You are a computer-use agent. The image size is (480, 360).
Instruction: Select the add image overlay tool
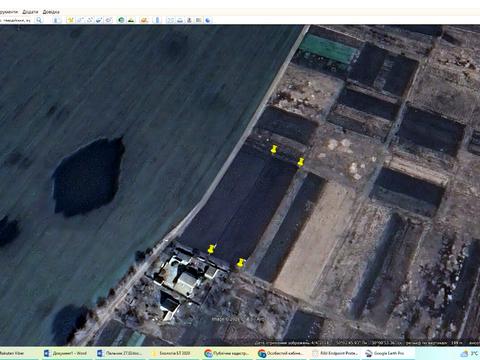pos(99,20)
